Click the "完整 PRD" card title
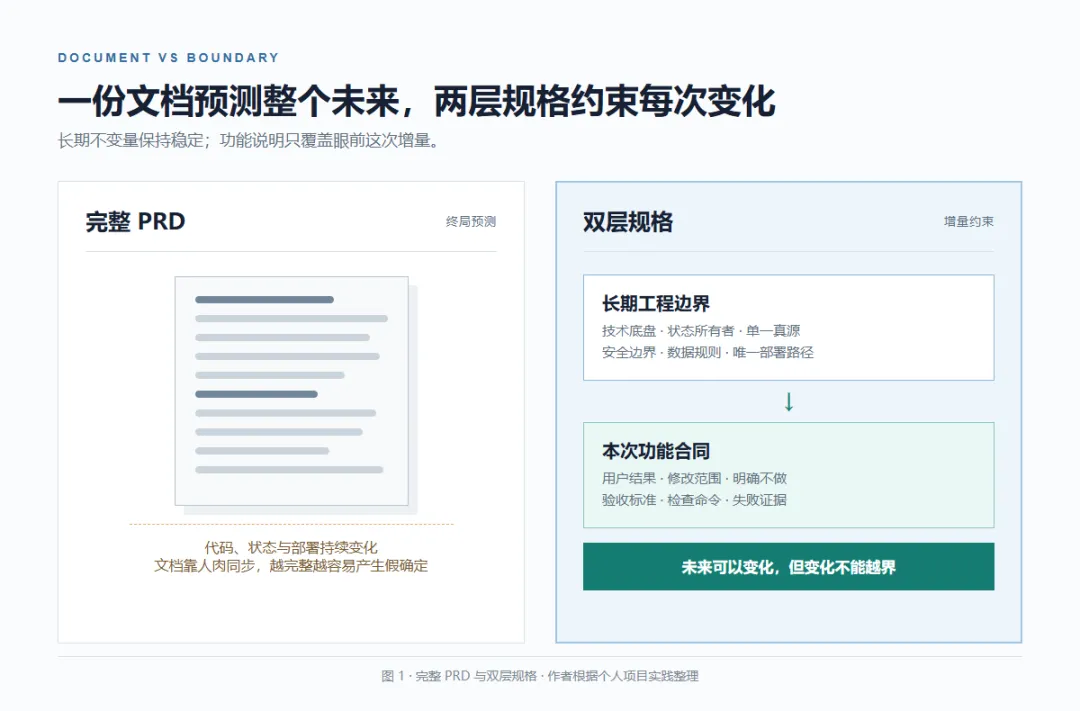The image size is (1080, 711). point(136,222)
